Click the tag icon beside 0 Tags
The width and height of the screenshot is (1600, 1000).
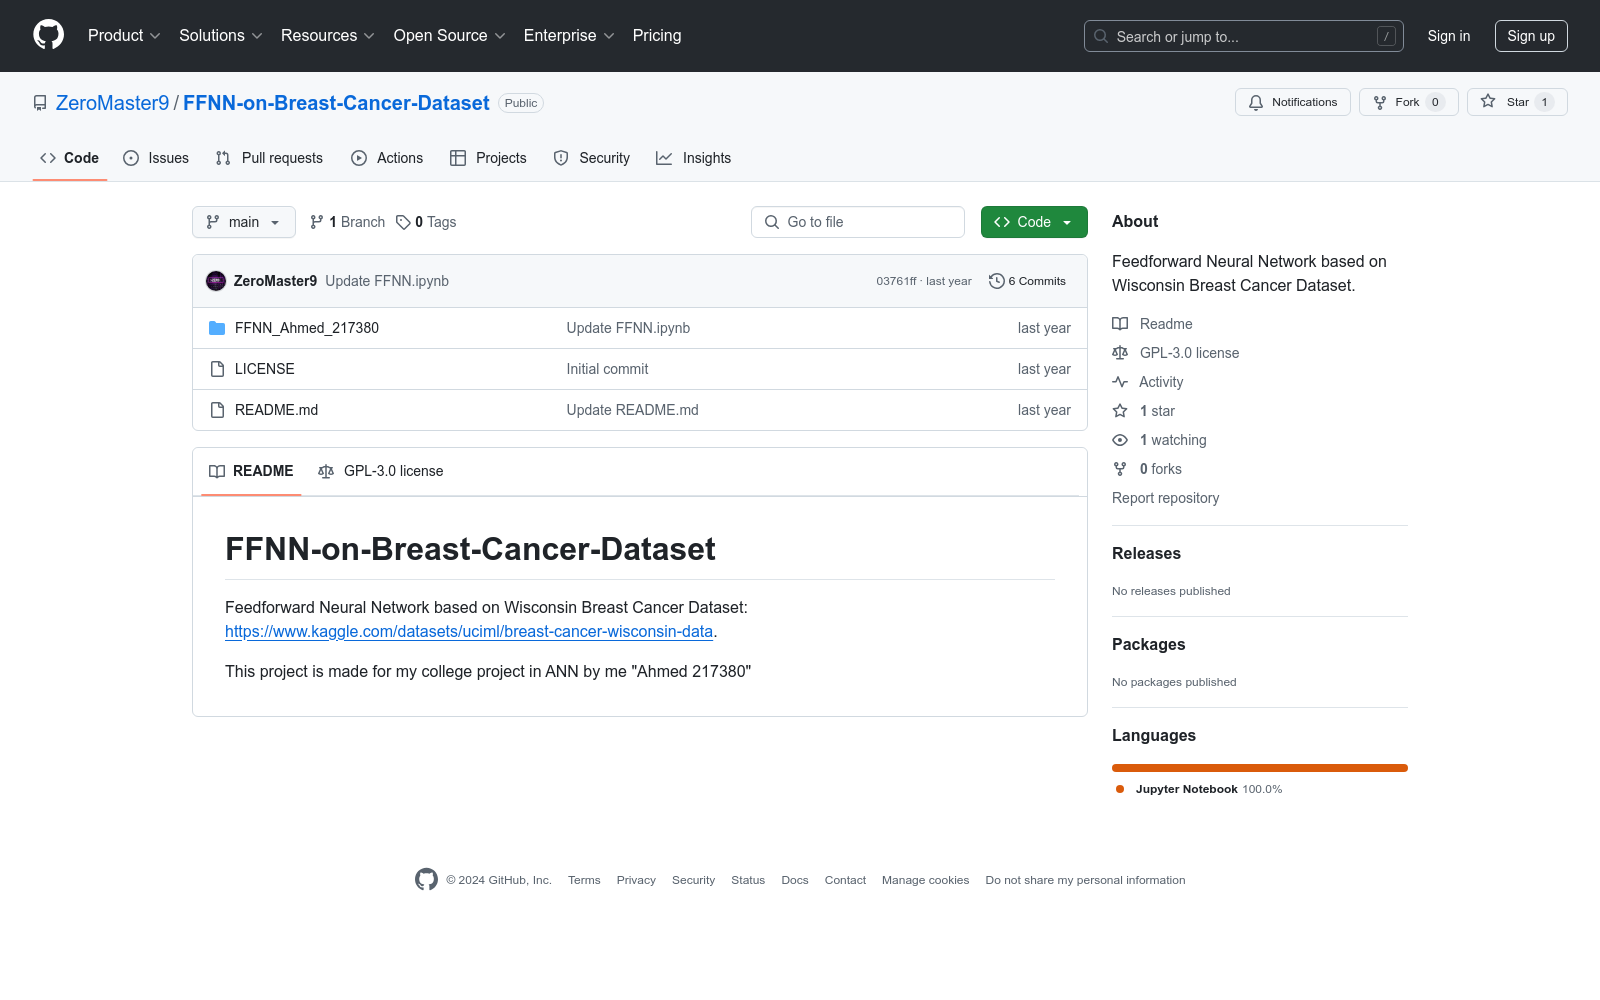pyautogui.click(x=403, y=222)
